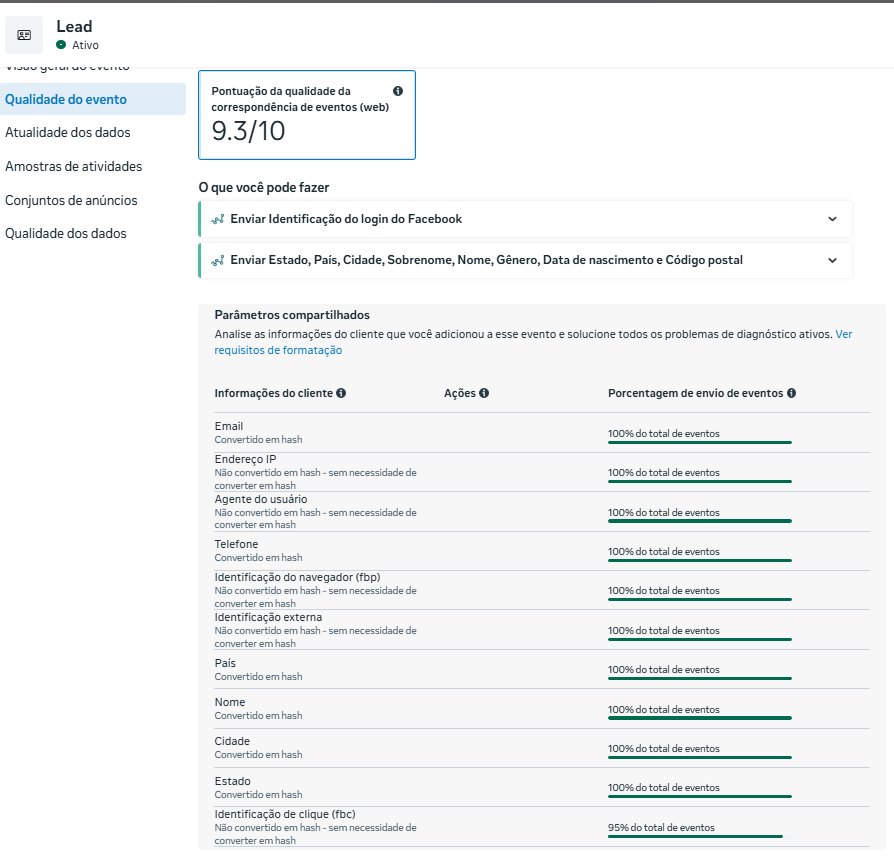Click info icon beside event match quality score
The height and width of the screenshot is (856, 894).
click(x=398, y=91)
